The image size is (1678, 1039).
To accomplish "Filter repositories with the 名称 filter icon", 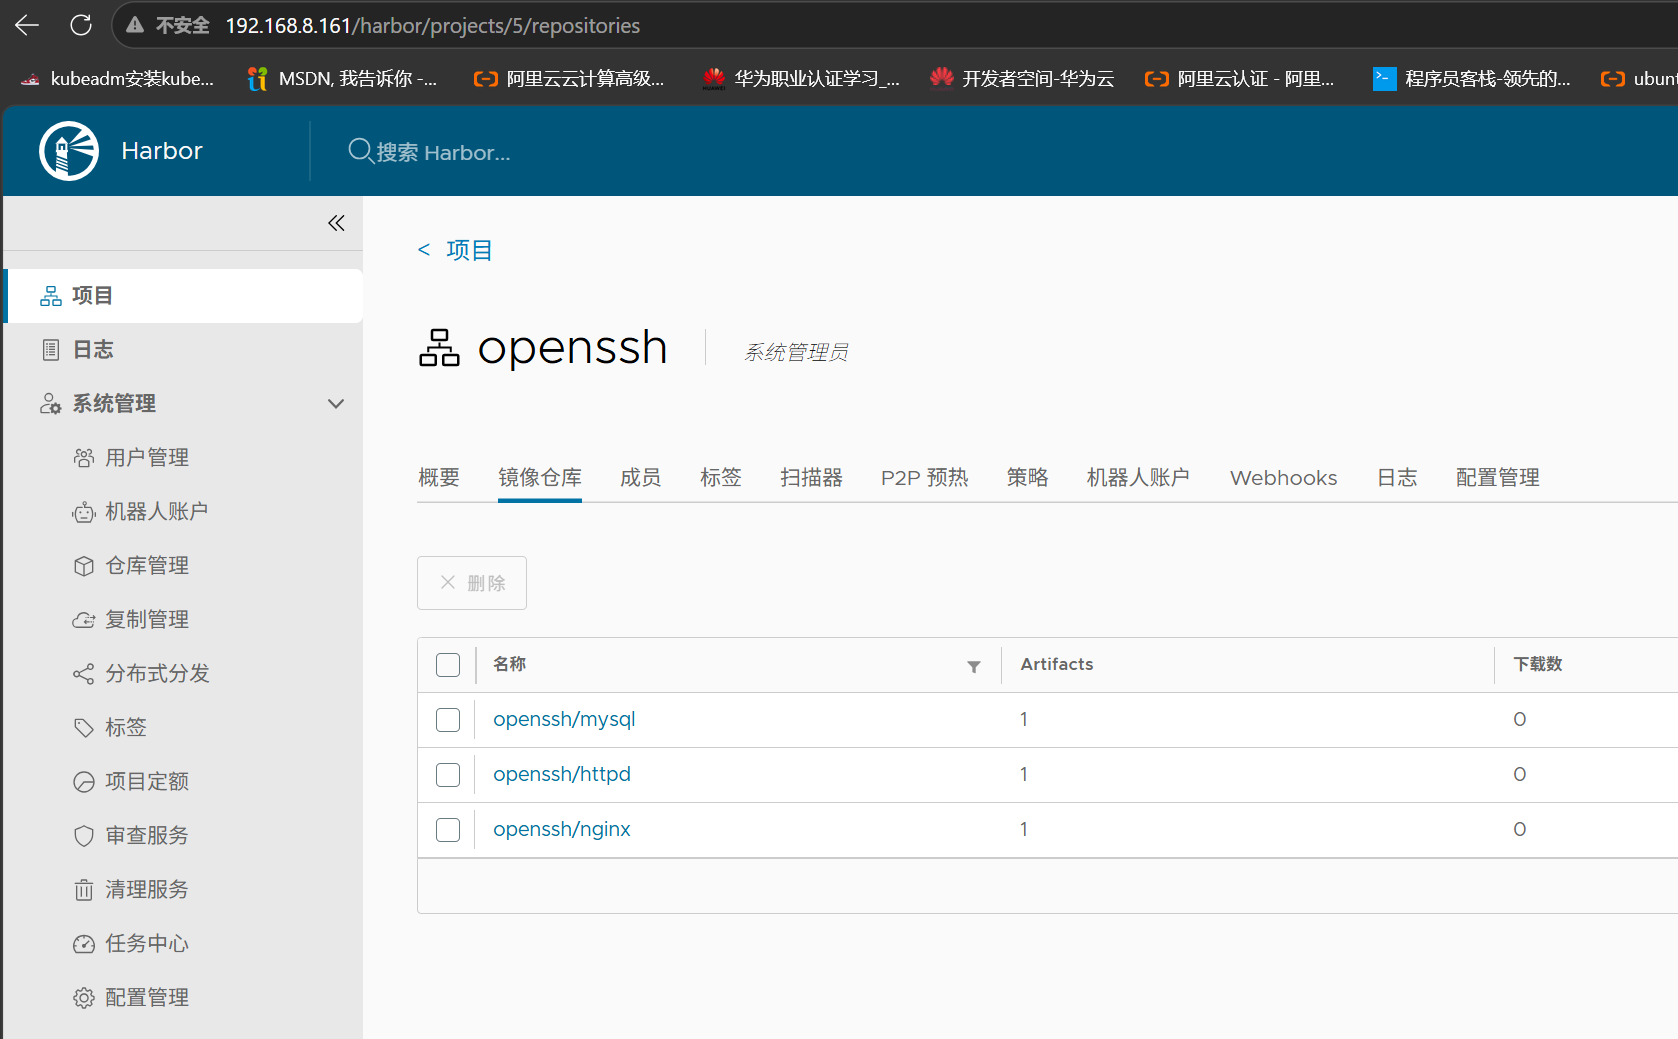I will click(974, 667).
